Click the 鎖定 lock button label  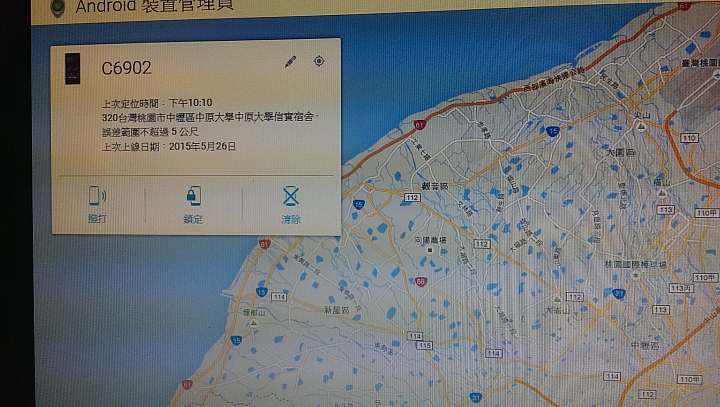[193, 219]
